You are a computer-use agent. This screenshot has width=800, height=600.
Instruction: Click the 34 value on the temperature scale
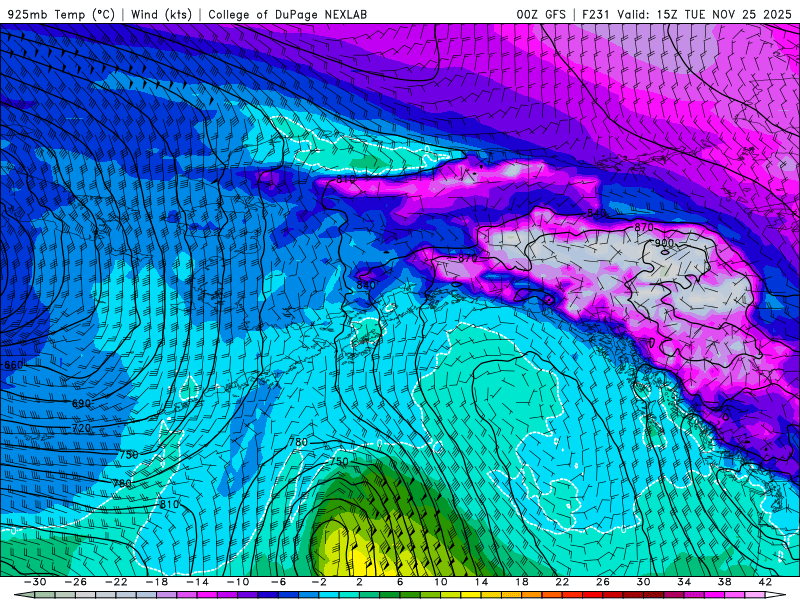click(684, 582)
